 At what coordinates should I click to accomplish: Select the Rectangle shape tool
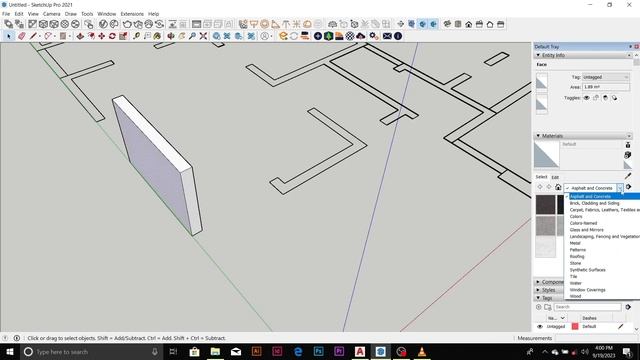pyautogui.click(x=63, y=36)
